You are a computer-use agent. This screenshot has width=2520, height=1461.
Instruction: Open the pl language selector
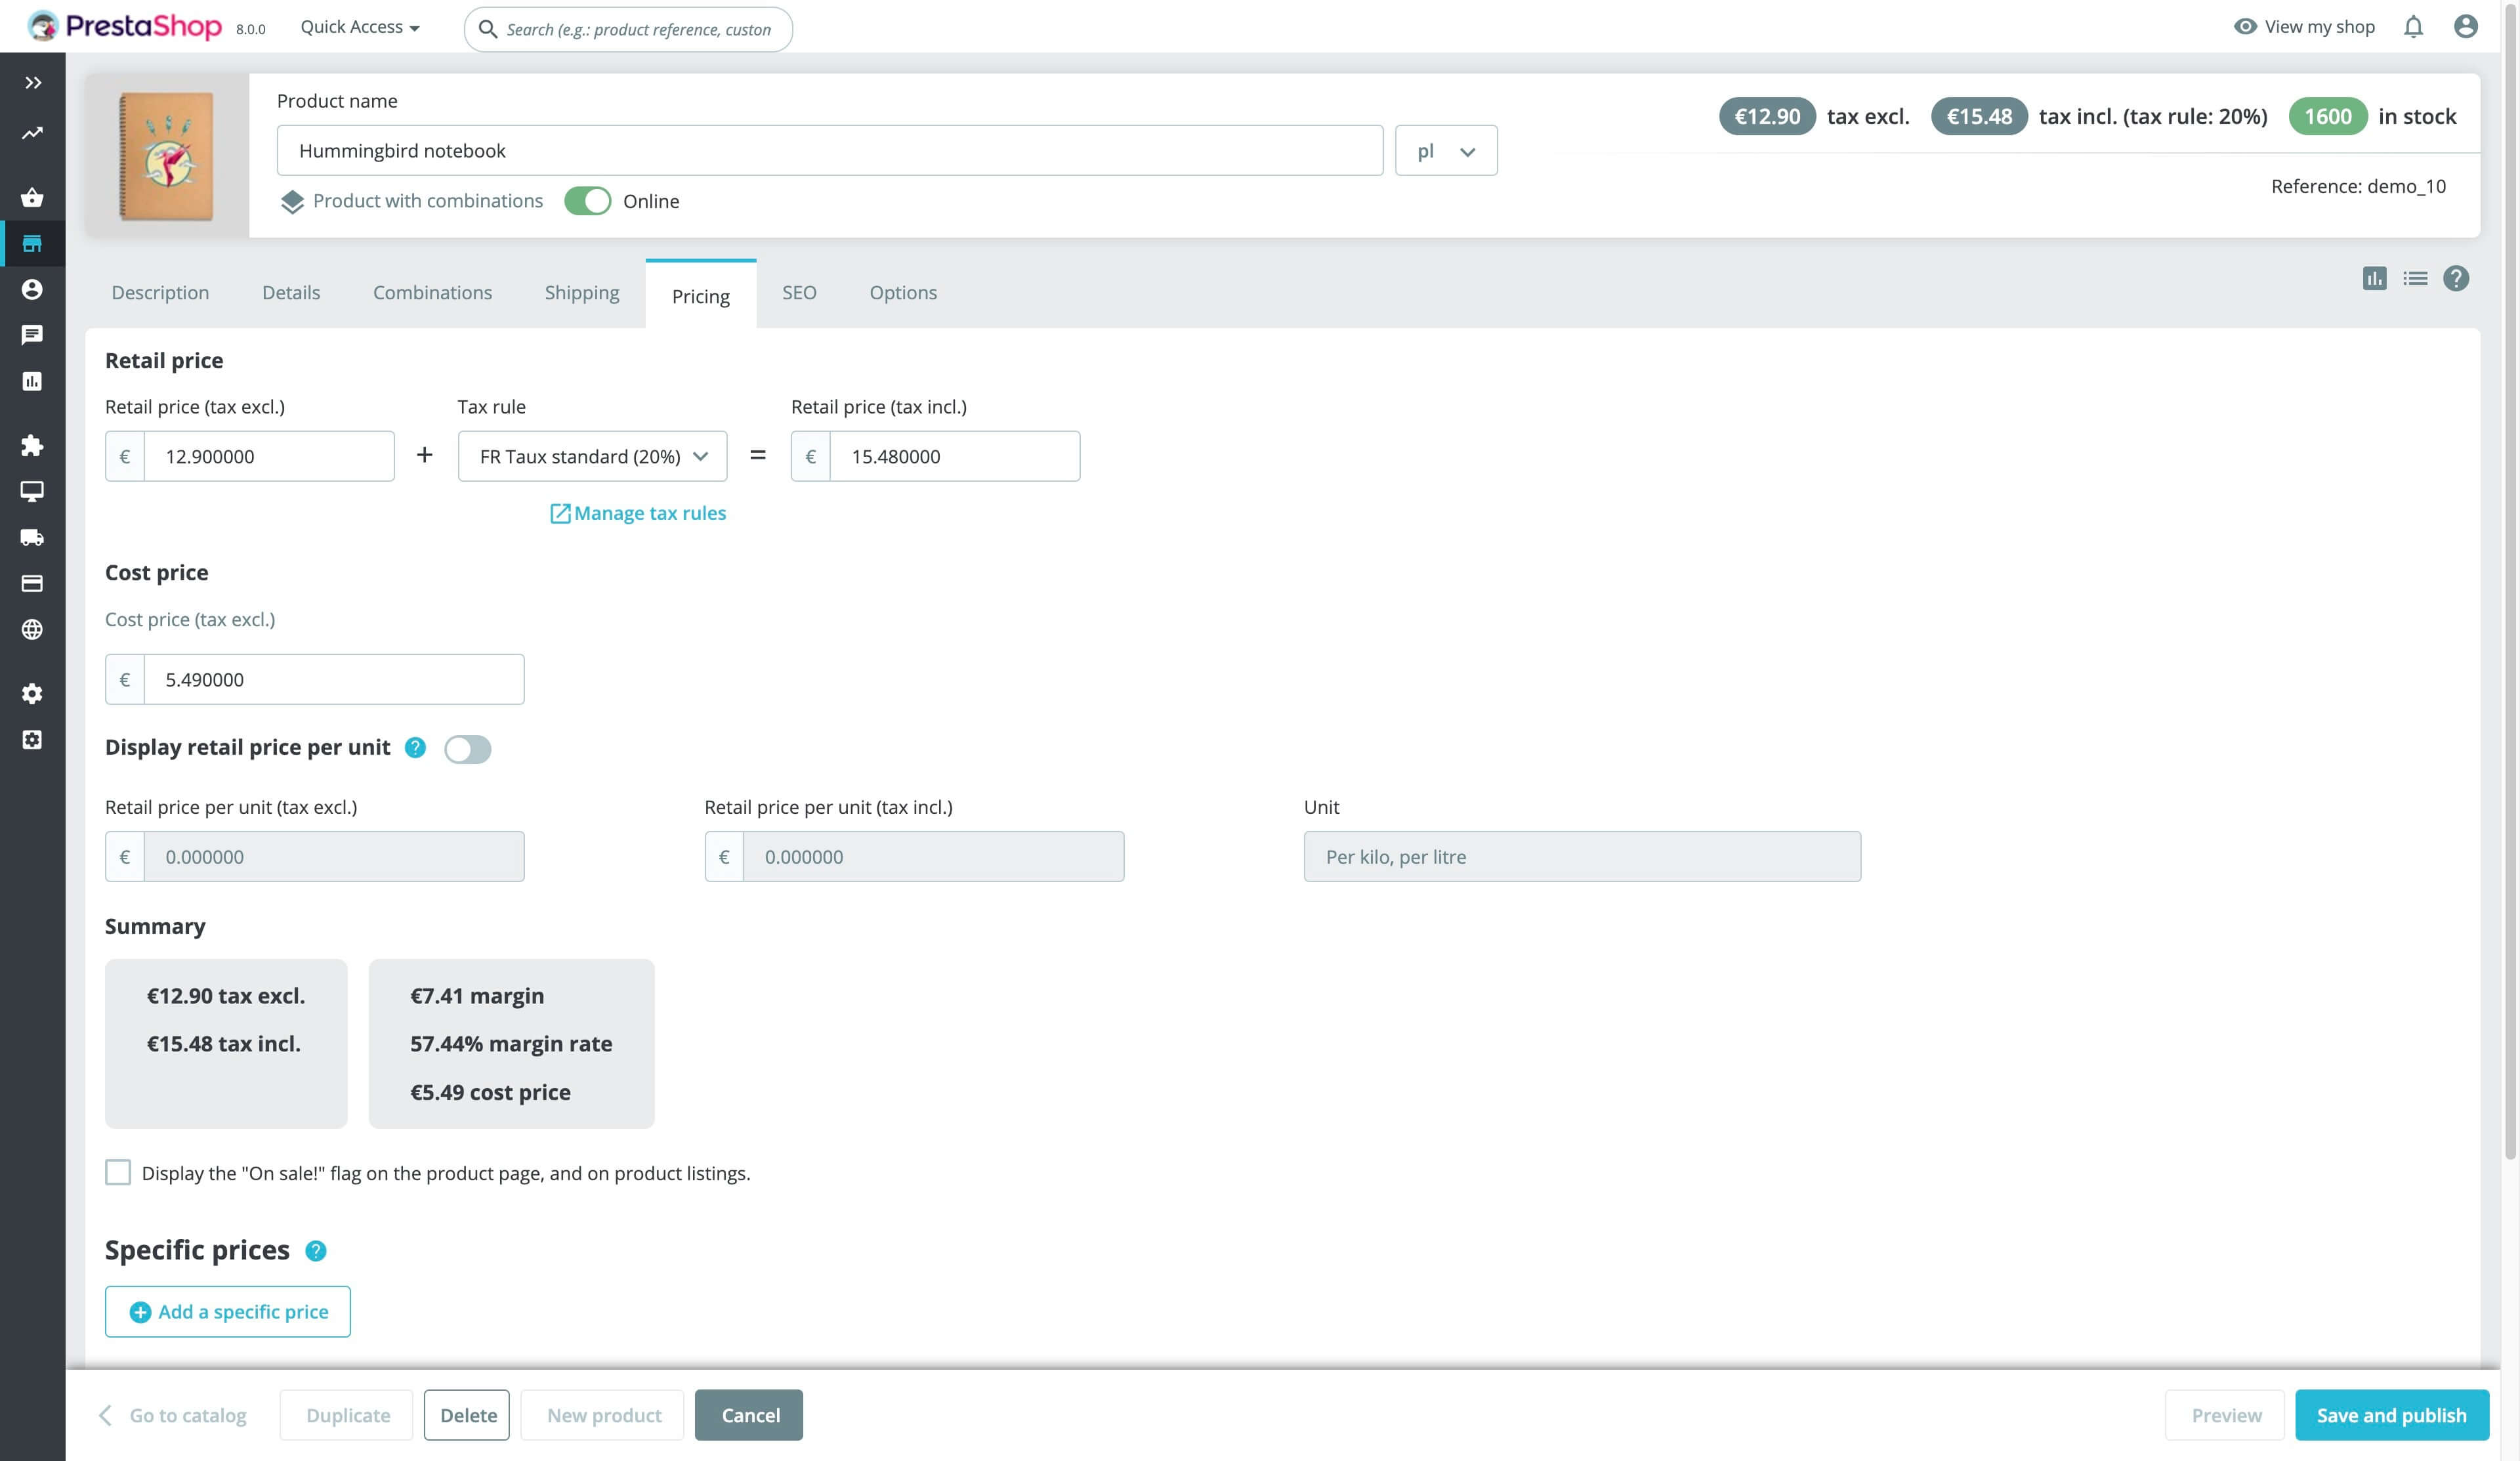[1446, 150]
